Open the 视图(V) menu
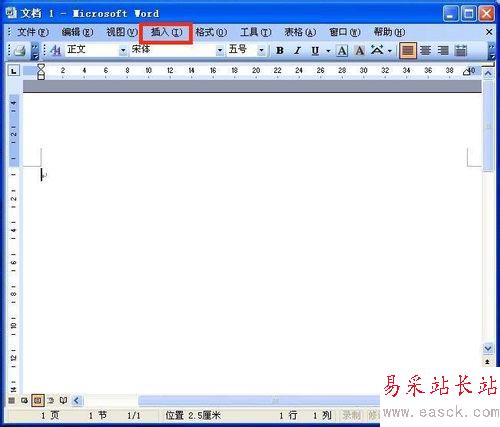This screenshot has width=500, height=427. tap(122, 32)
